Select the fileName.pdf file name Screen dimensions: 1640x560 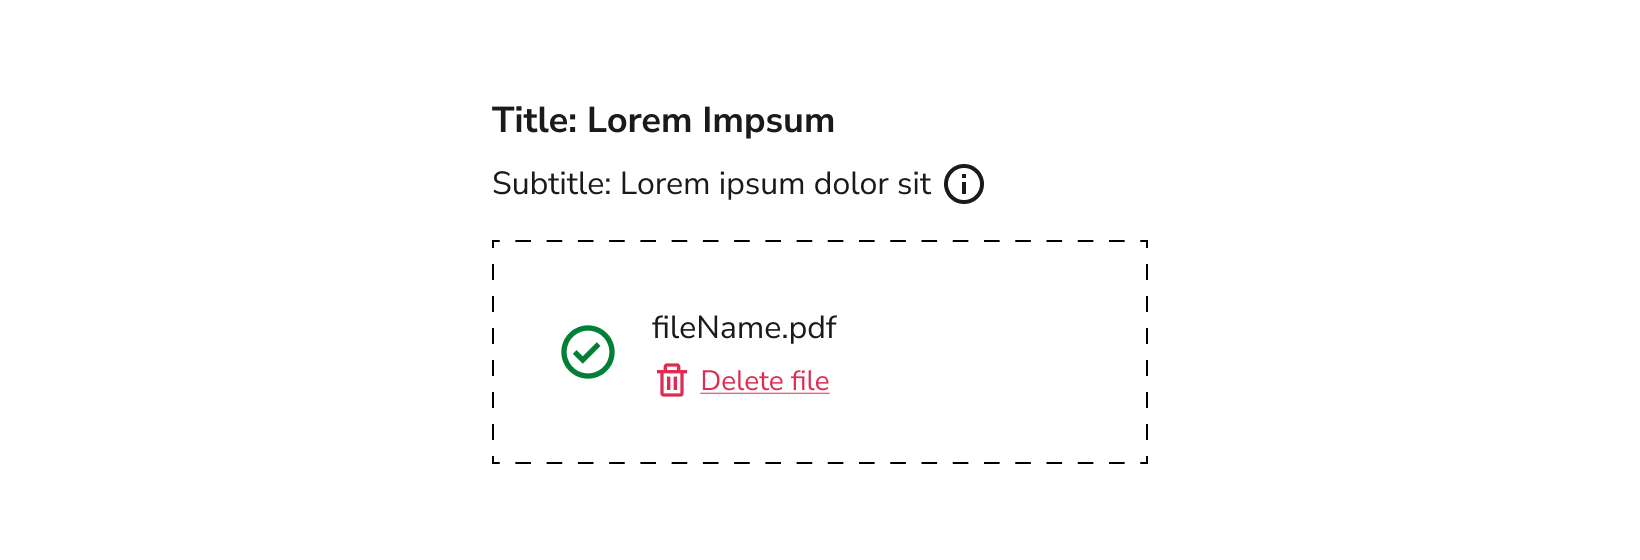[744, 328]
